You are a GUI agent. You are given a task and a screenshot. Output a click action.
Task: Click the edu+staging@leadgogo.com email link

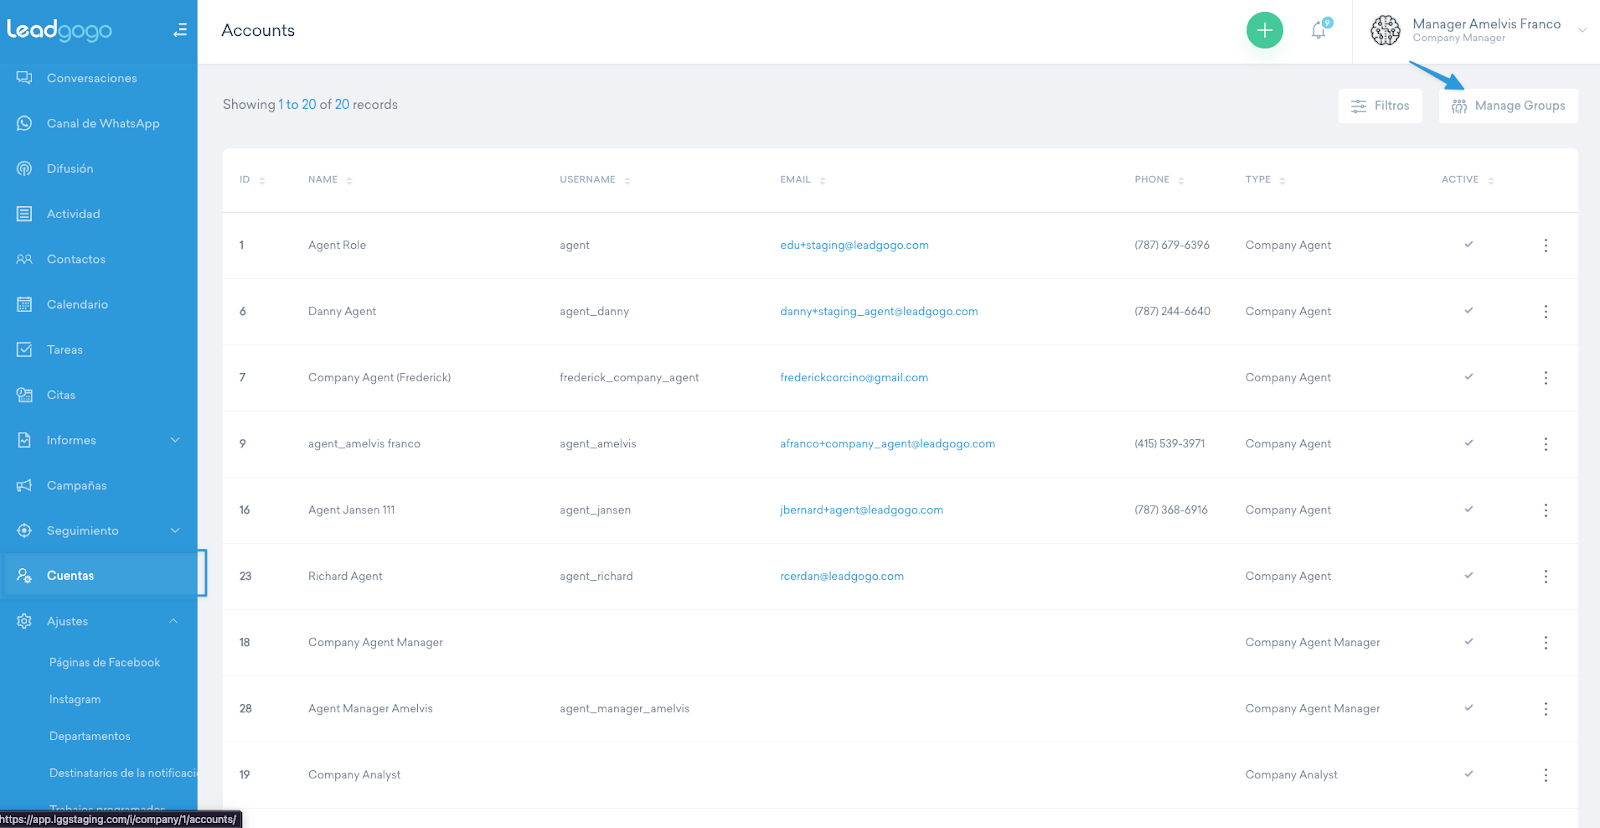(x=854, y=245)
